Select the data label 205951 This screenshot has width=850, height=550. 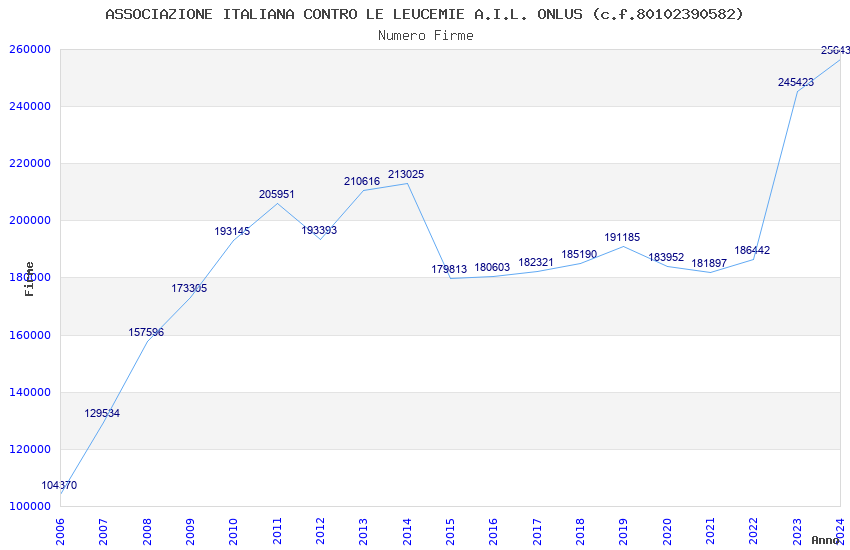point(276,194)
